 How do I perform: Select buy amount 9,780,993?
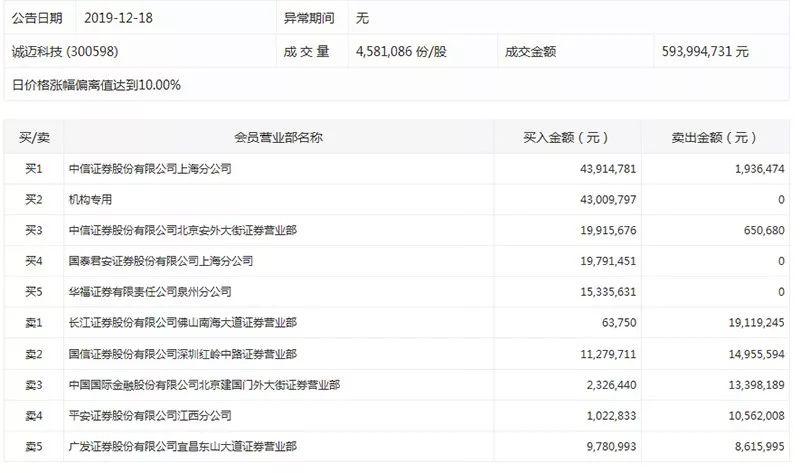[x=611, y=446]
